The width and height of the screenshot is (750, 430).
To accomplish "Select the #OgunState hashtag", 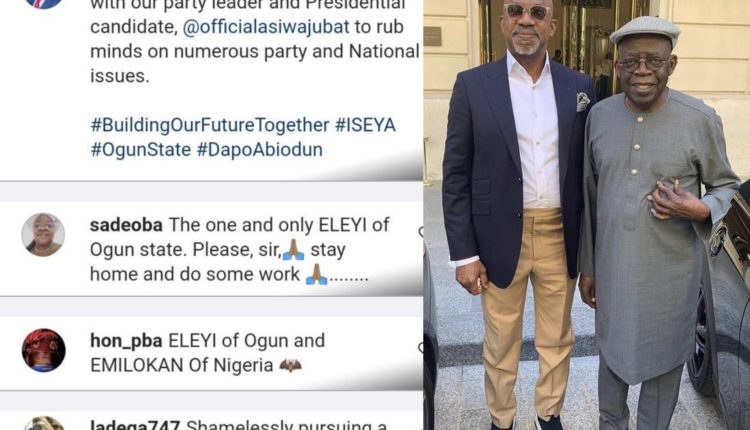I will pos(141,150).
